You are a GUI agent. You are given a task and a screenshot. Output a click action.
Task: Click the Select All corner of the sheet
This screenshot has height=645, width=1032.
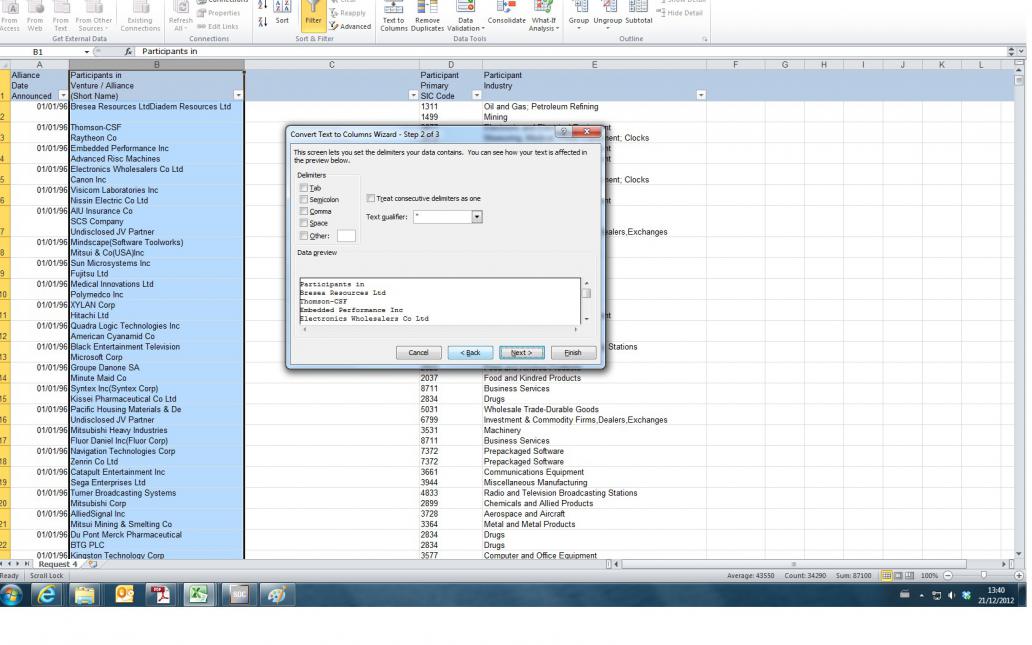pos(5,64)
